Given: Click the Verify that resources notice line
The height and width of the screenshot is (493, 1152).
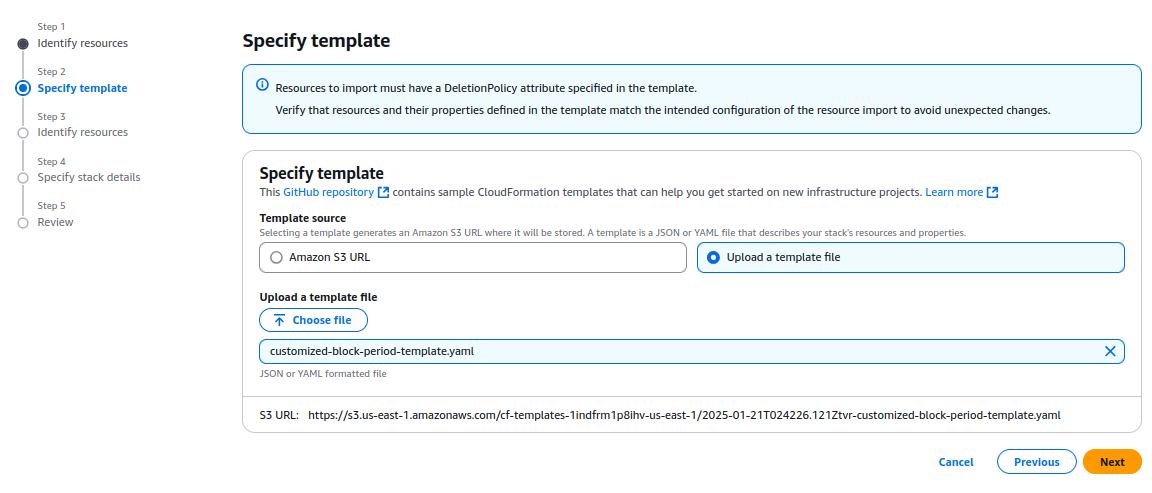Looking at the screenshot, I should coord(663,110).
